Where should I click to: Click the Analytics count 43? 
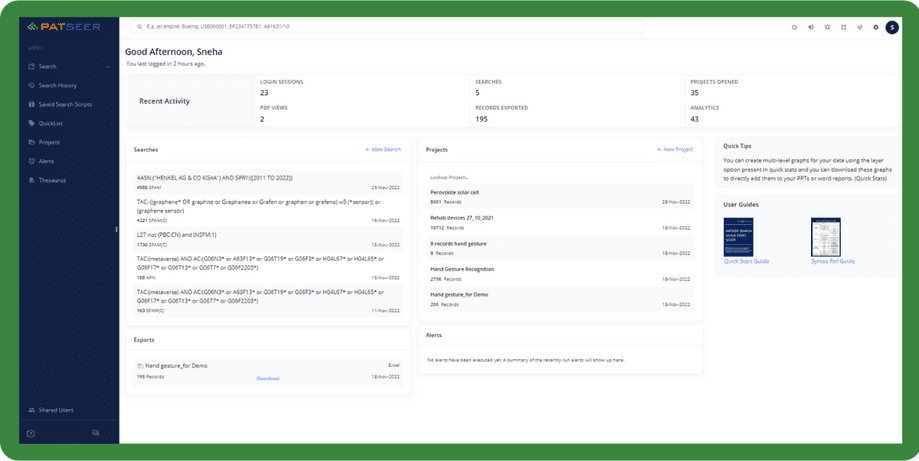[x=695, y=119]
